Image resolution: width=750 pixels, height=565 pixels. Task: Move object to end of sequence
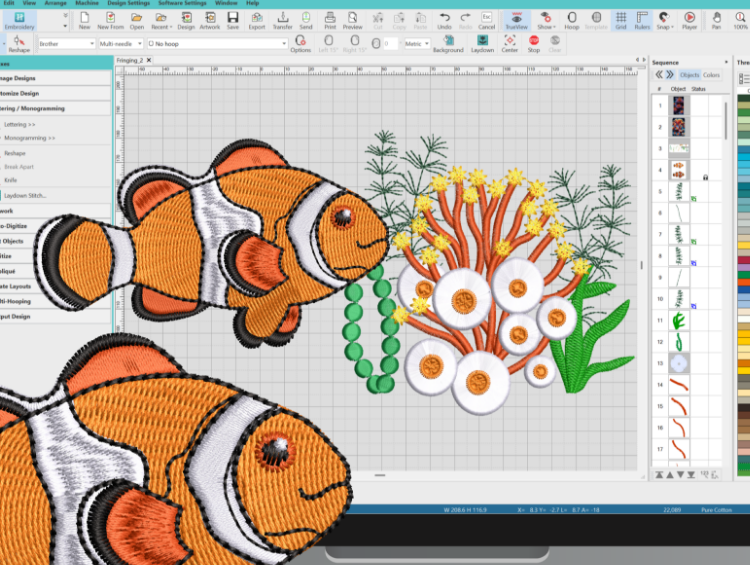click(691, 475)
